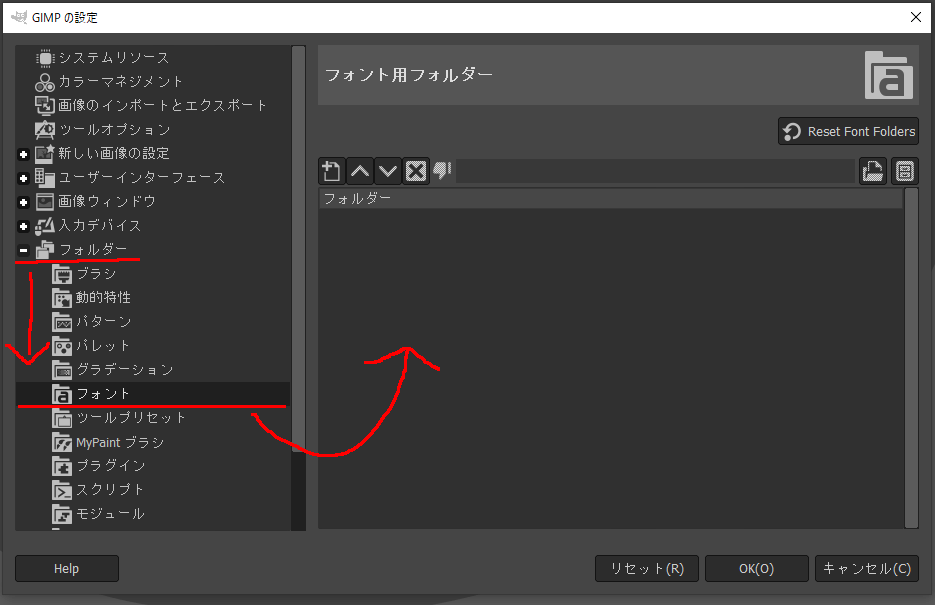Click the Image Window icon
The image size is (935, 605).
[45, 201]
